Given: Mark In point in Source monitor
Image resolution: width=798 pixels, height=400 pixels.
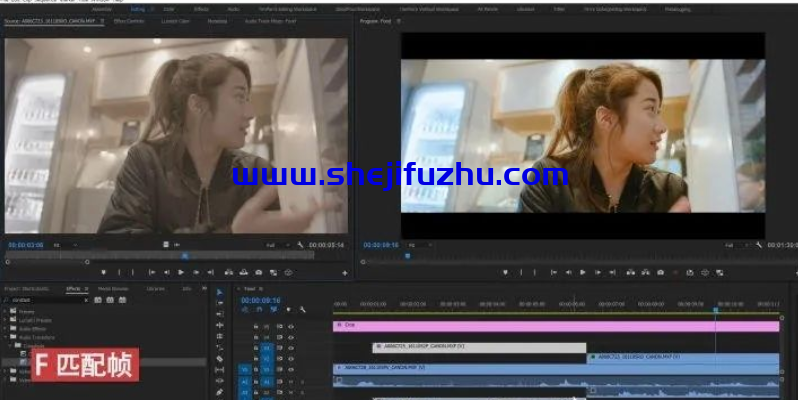Looking at the screenshot, I should (119, 272).
